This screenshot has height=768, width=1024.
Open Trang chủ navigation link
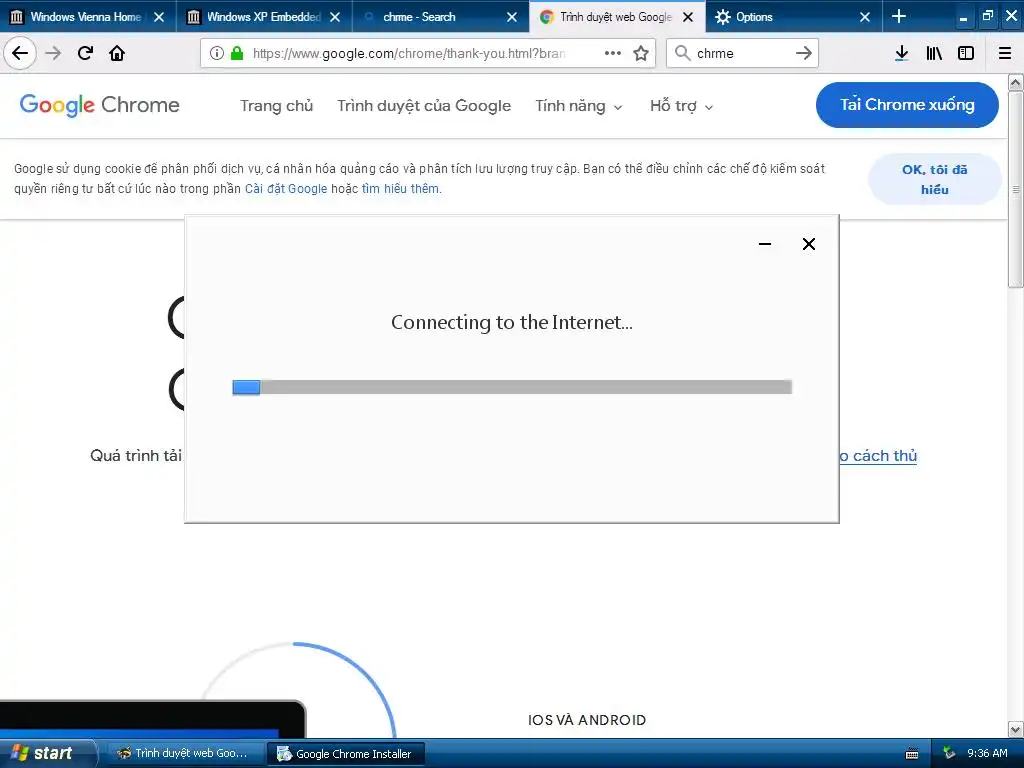(276, 106)
